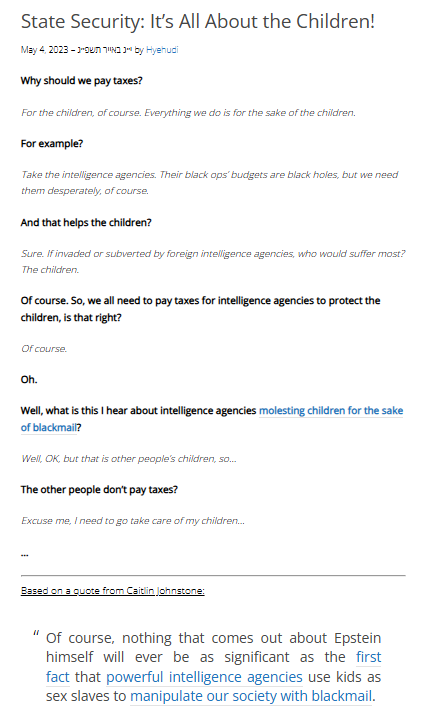Click the 'And that helps the children?' line
The image size is (422, 722).
[86, 222]
